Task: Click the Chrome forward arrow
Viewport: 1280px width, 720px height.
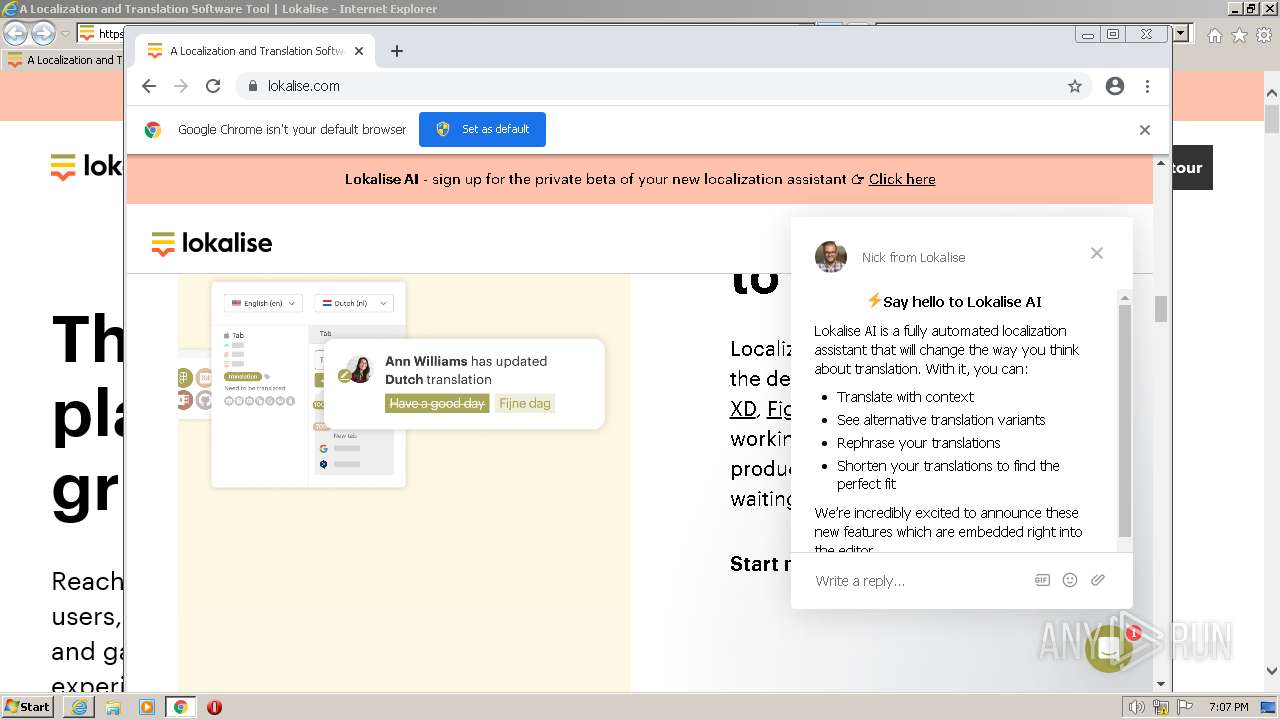Action: [x=181, y=86]
